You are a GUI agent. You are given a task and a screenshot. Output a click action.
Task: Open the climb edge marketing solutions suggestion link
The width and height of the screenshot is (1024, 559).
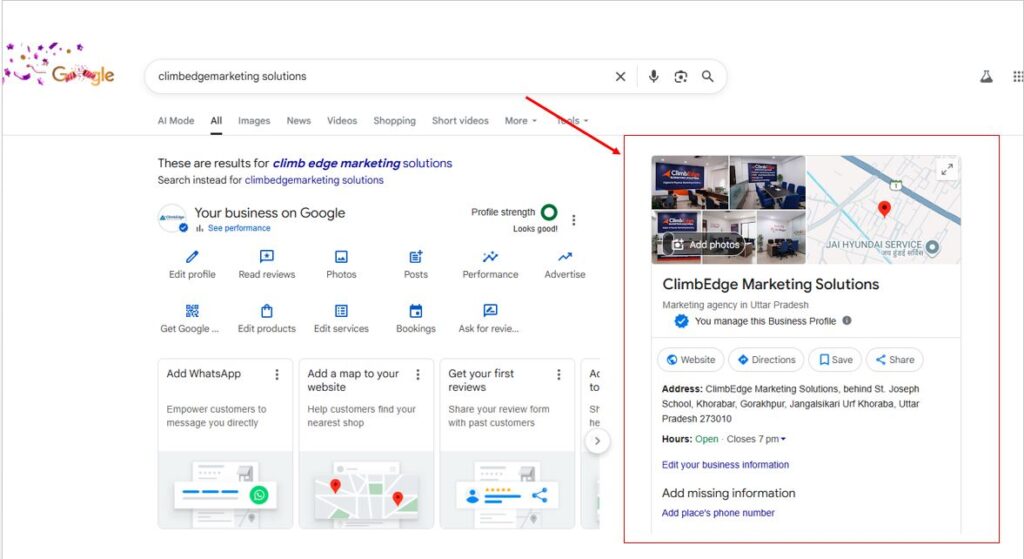[362, 163]
